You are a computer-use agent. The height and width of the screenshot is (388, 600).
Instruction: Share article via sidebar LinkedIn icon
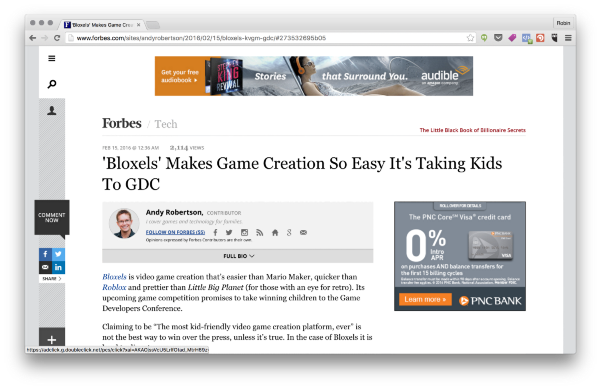click(x=58, y=267)
